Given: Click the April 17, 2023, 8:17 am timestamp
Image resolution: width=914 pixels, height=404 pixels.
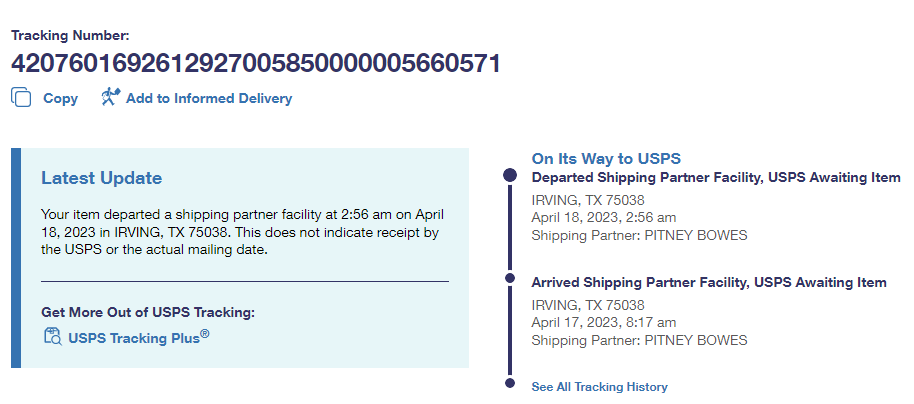Looking at the screenshot, I should 603,322.
